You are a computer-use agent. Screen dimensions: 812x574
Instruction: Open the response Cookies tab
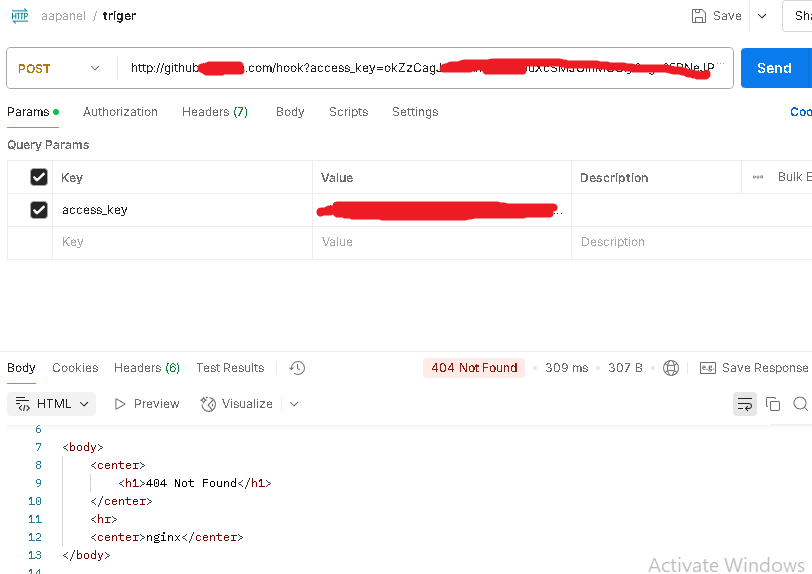pyautogui.click(x=75, y=368)
